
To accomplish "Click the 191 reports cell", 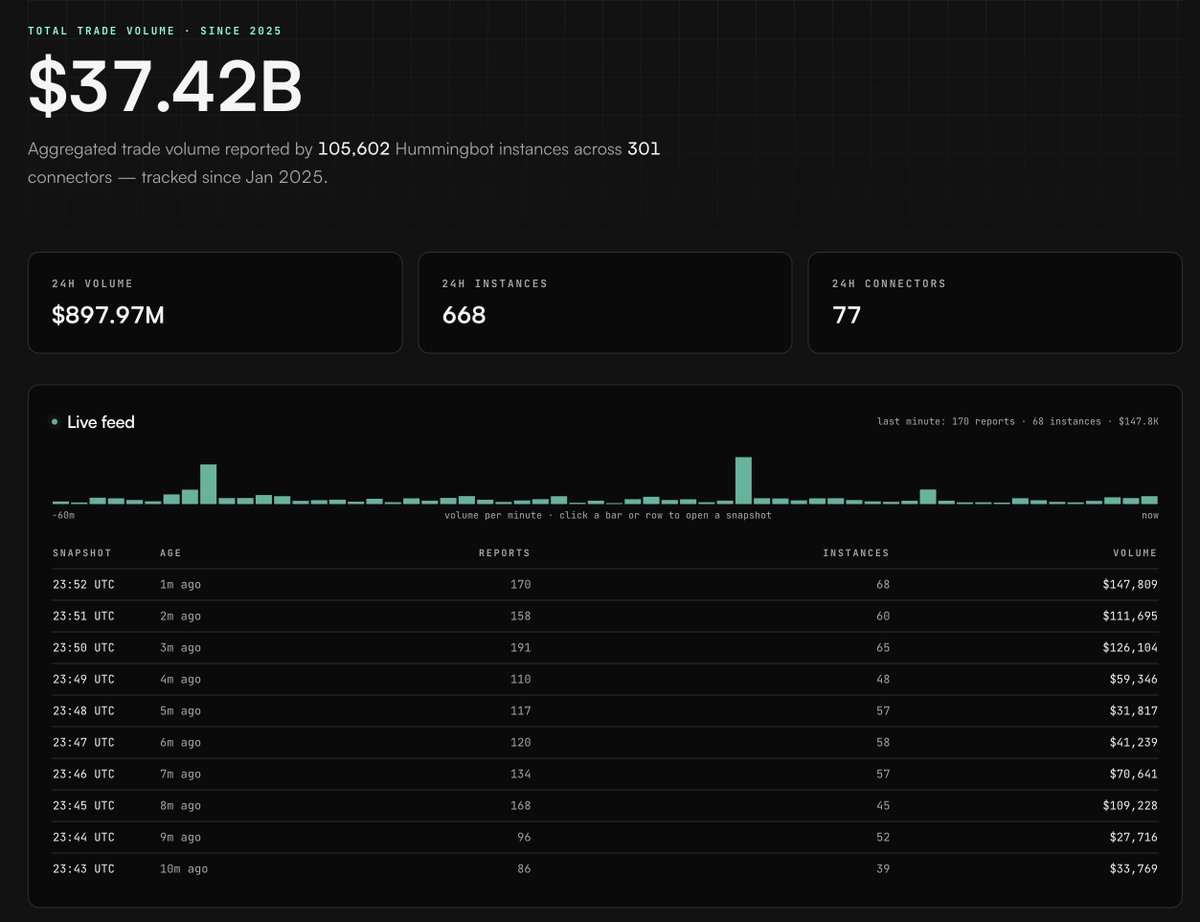I will tap(520, 648).
